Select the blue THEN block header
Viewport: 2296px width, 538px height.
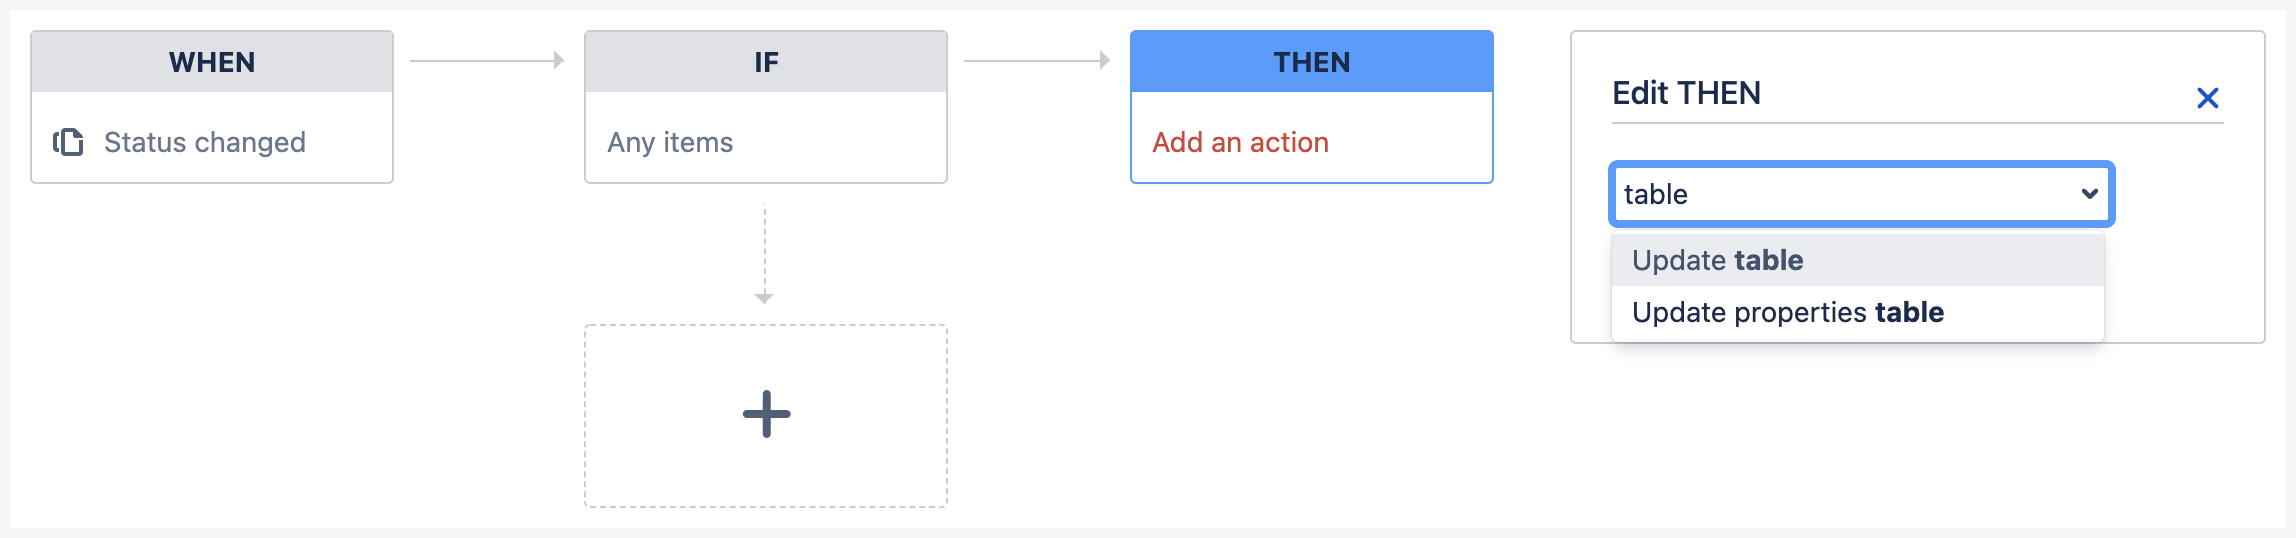1311,62
